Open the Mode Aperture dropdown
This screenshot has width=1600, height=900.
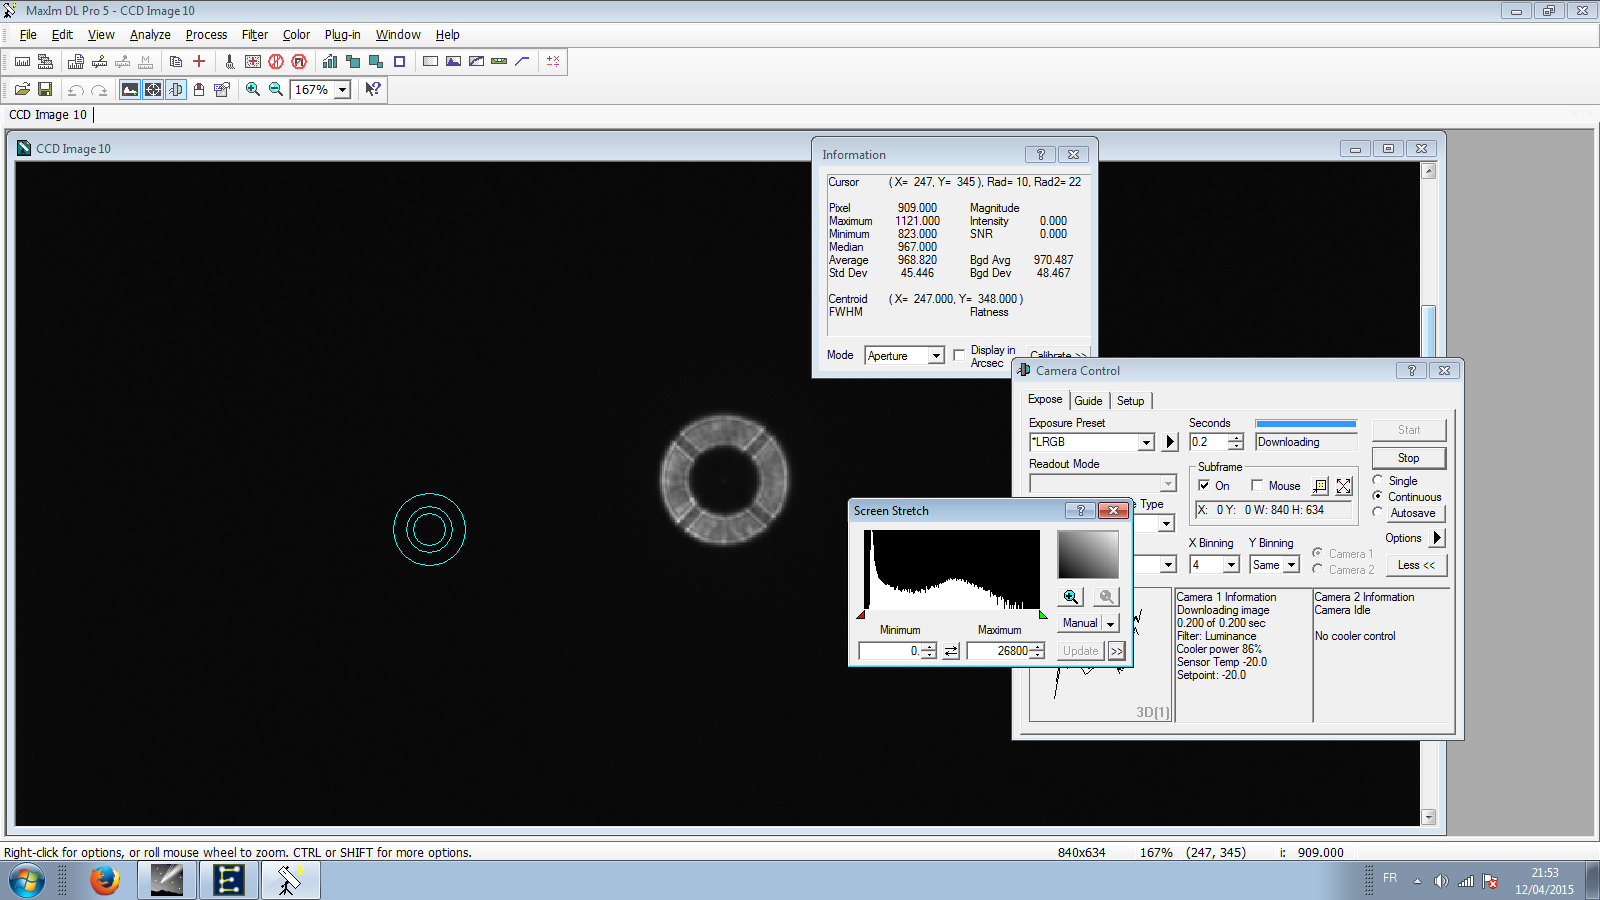click(936, 355)
